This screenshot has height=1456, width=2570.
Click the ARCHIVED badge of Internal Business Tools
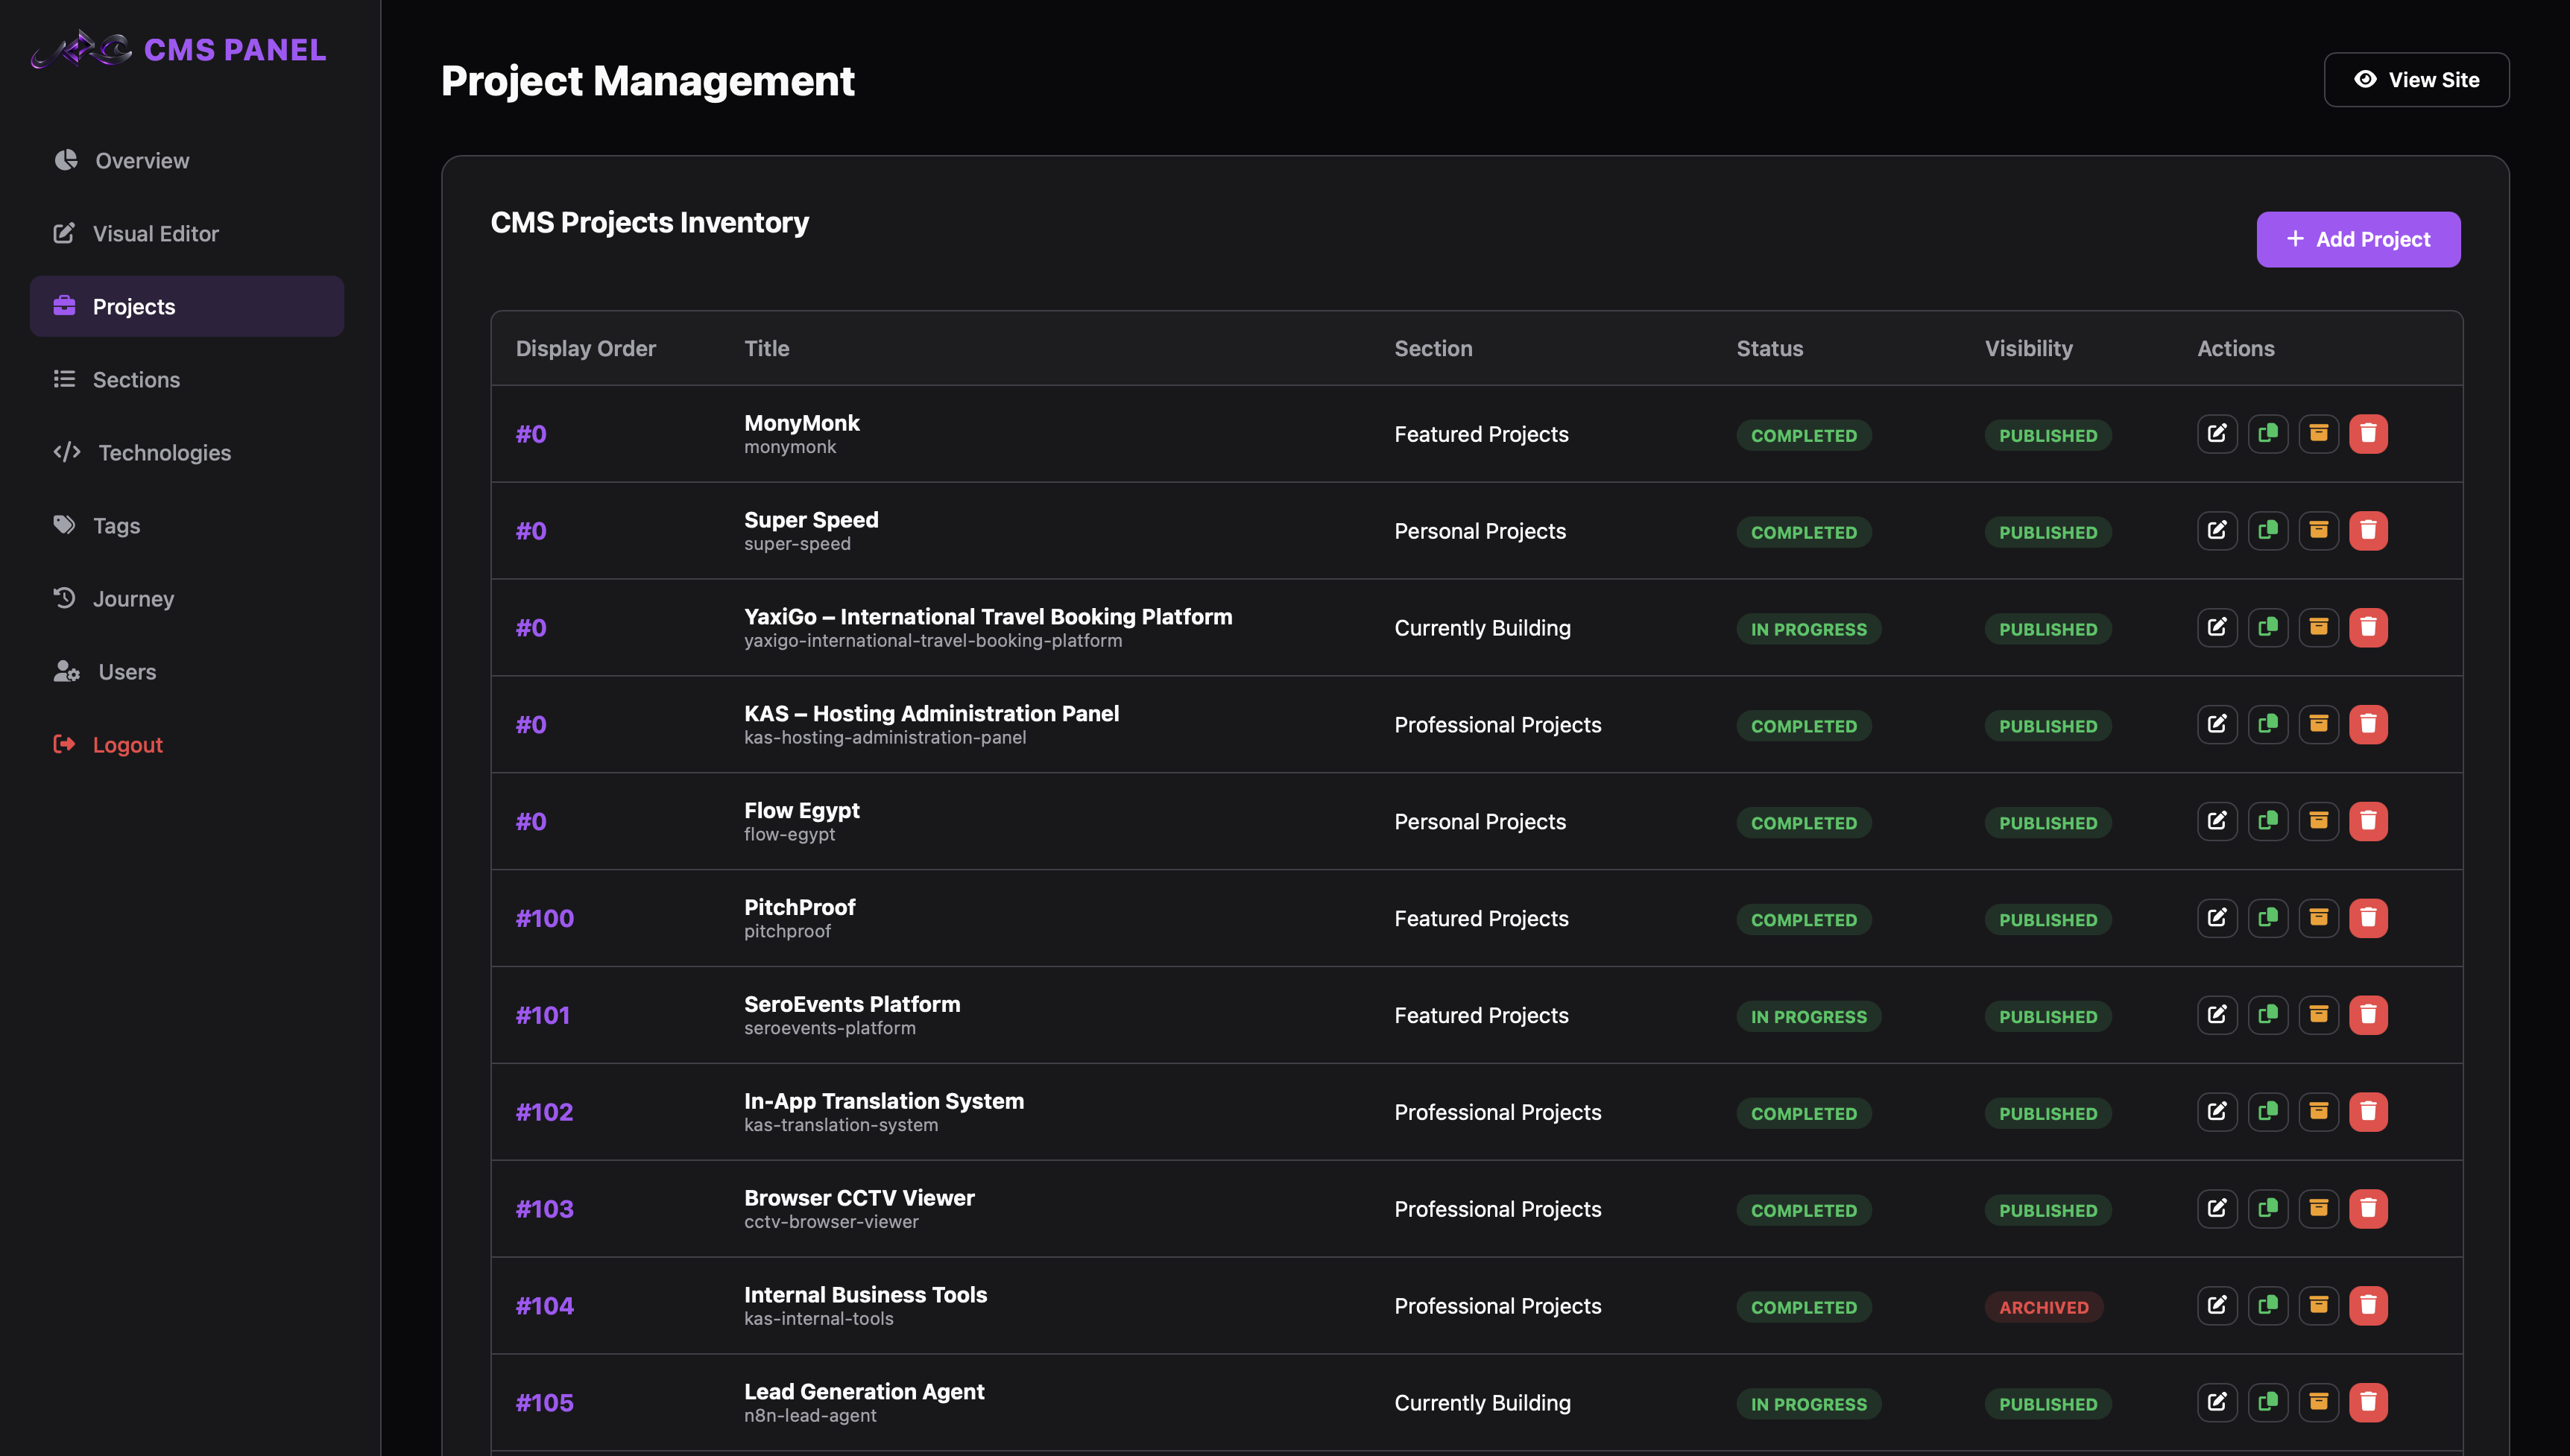tap(2044, 1307)
